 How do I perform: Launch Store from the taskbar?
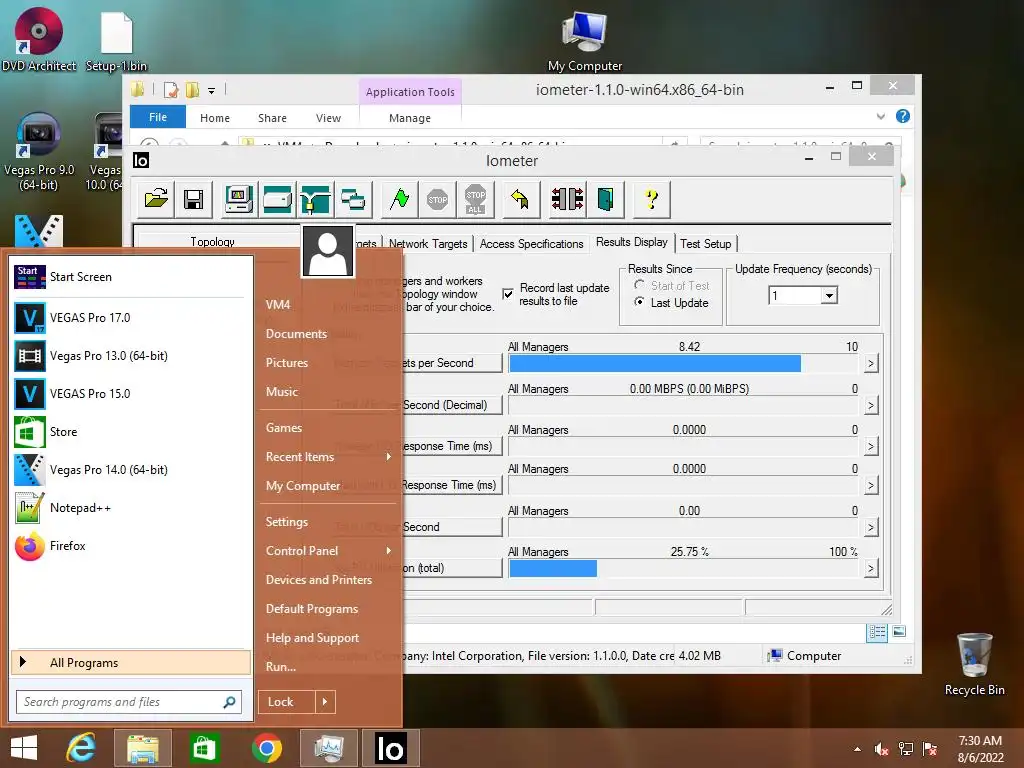point(204,748)
